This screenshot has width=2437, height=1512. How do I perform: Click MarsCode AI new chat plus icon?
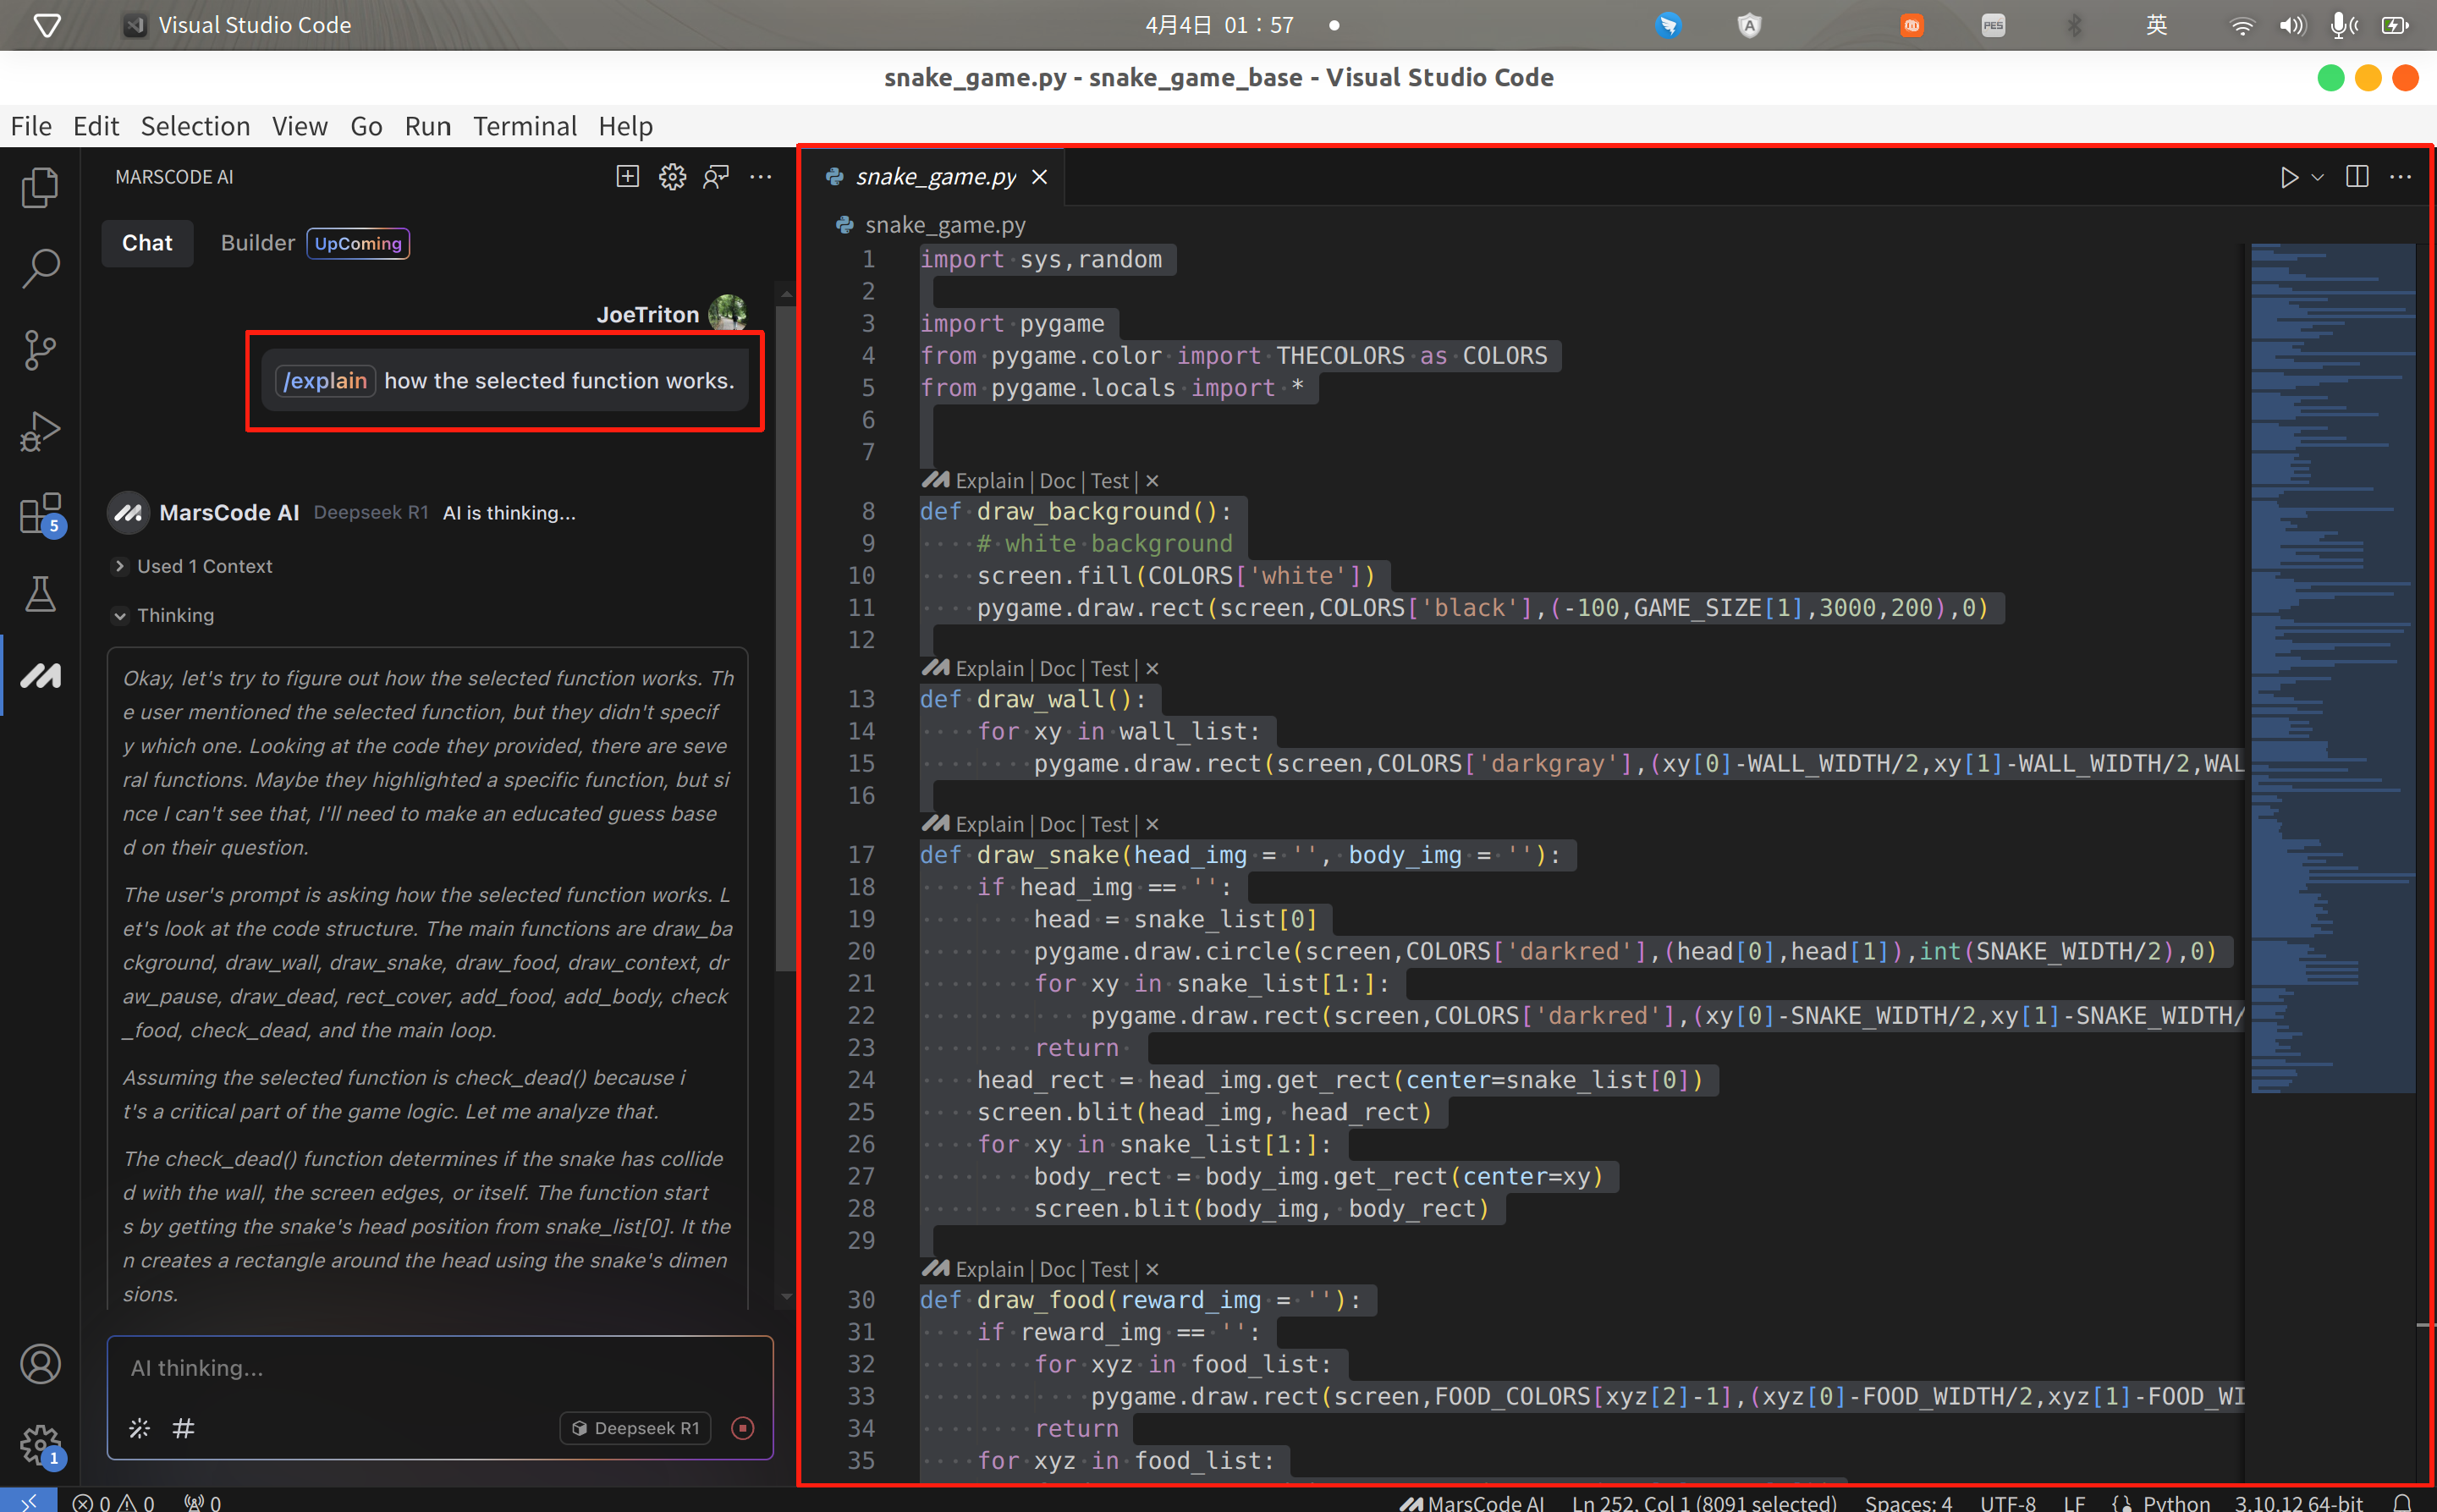(627, 177)
